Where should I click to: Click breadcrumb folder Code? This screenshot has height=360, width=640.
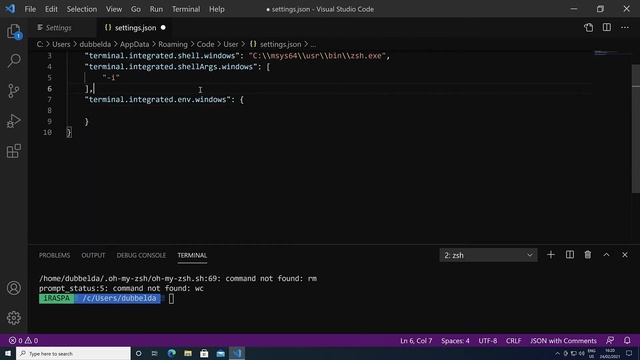pyautogui.click(x=205, y=44)
